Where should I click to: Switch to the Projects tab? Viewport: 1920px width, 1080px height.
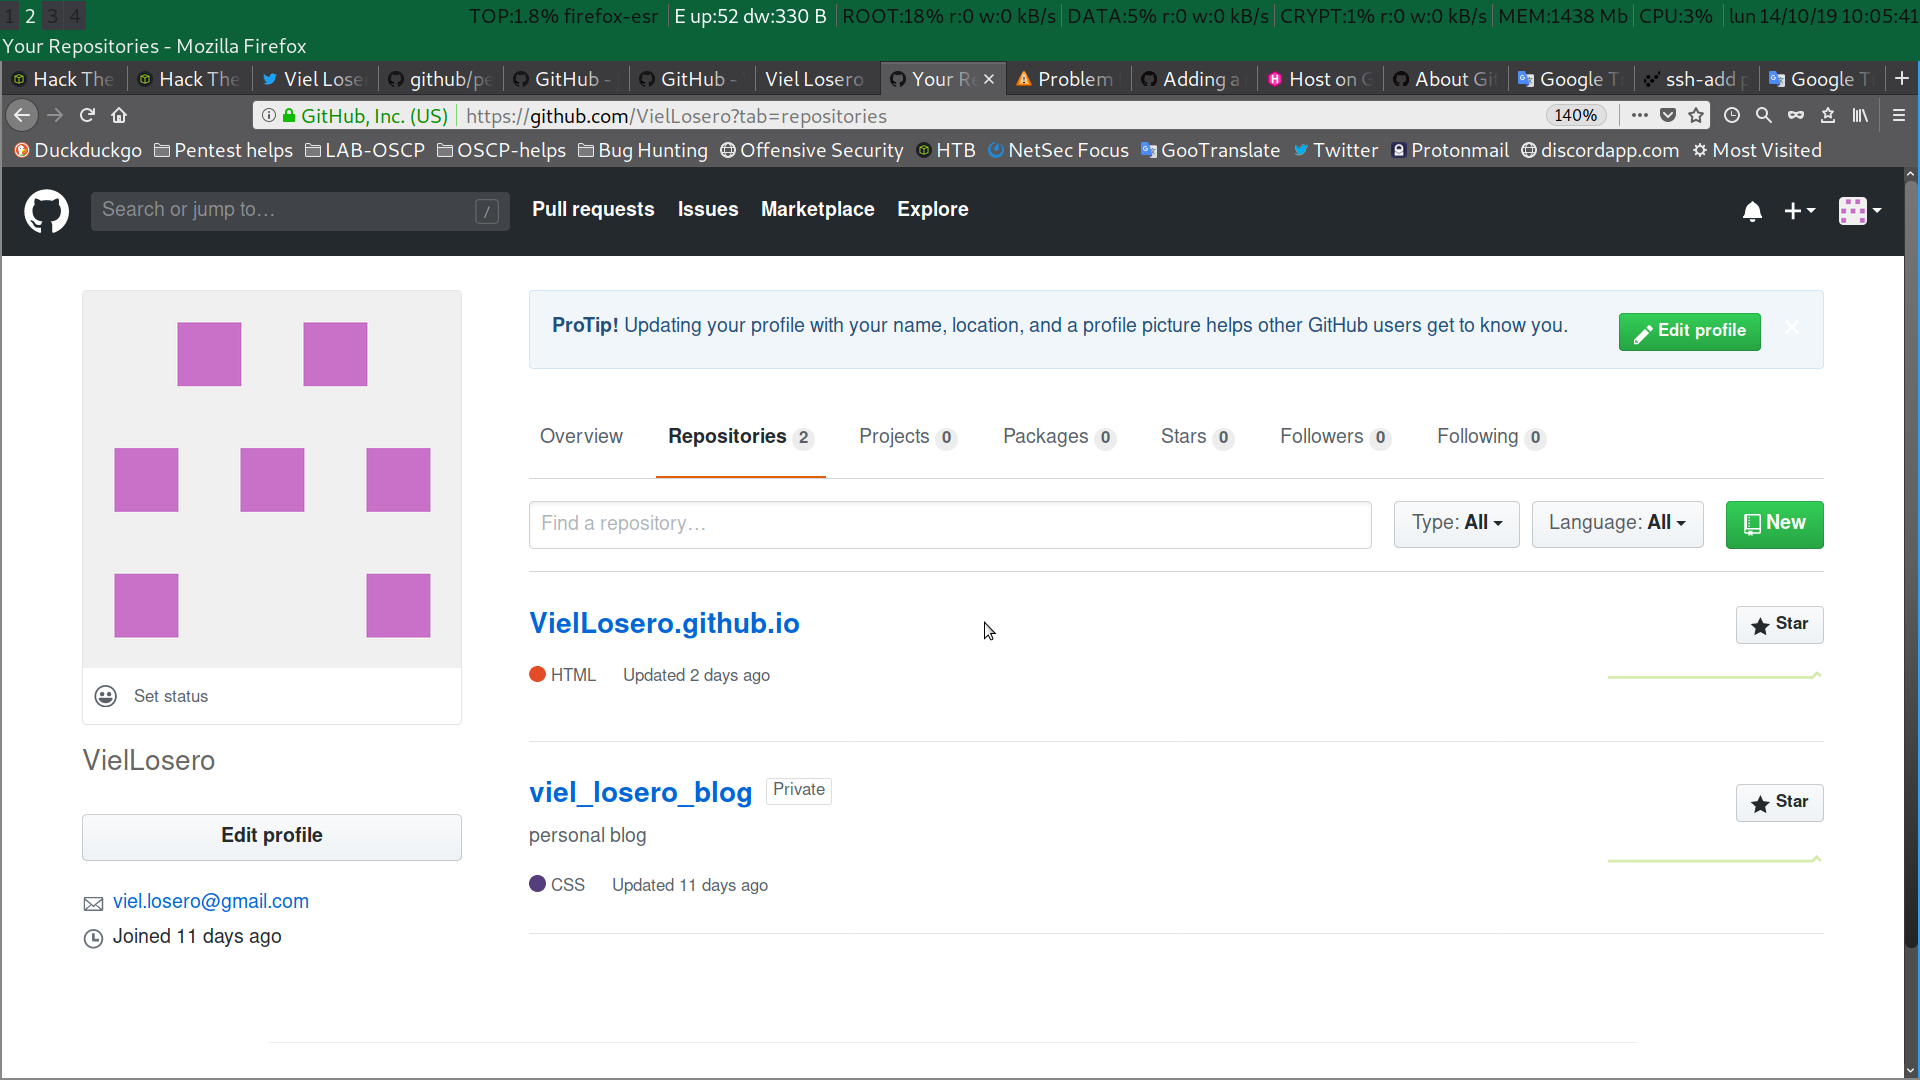point(908,437)
